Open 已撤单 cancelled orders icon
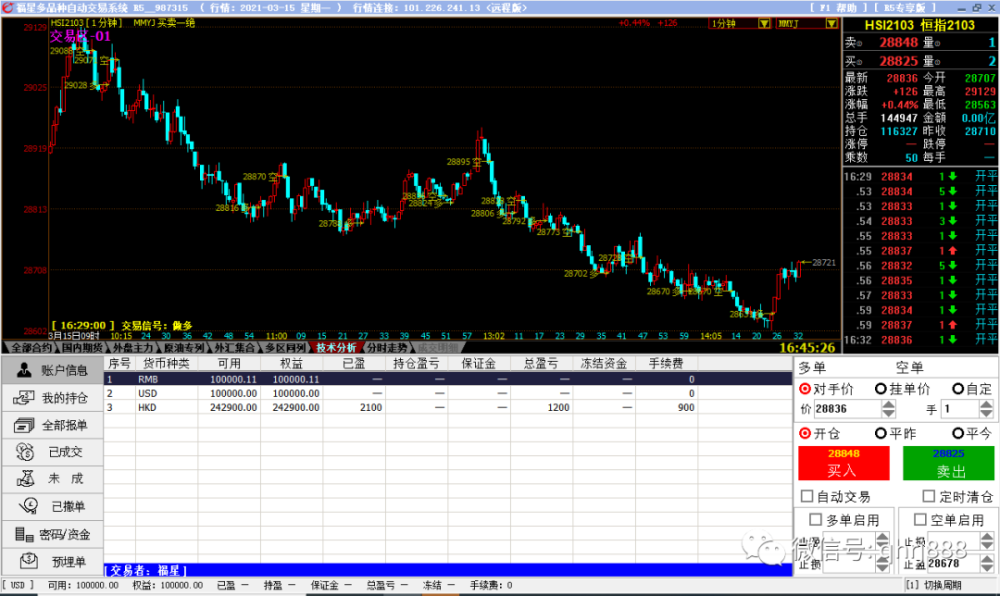 tap(28, 506)
